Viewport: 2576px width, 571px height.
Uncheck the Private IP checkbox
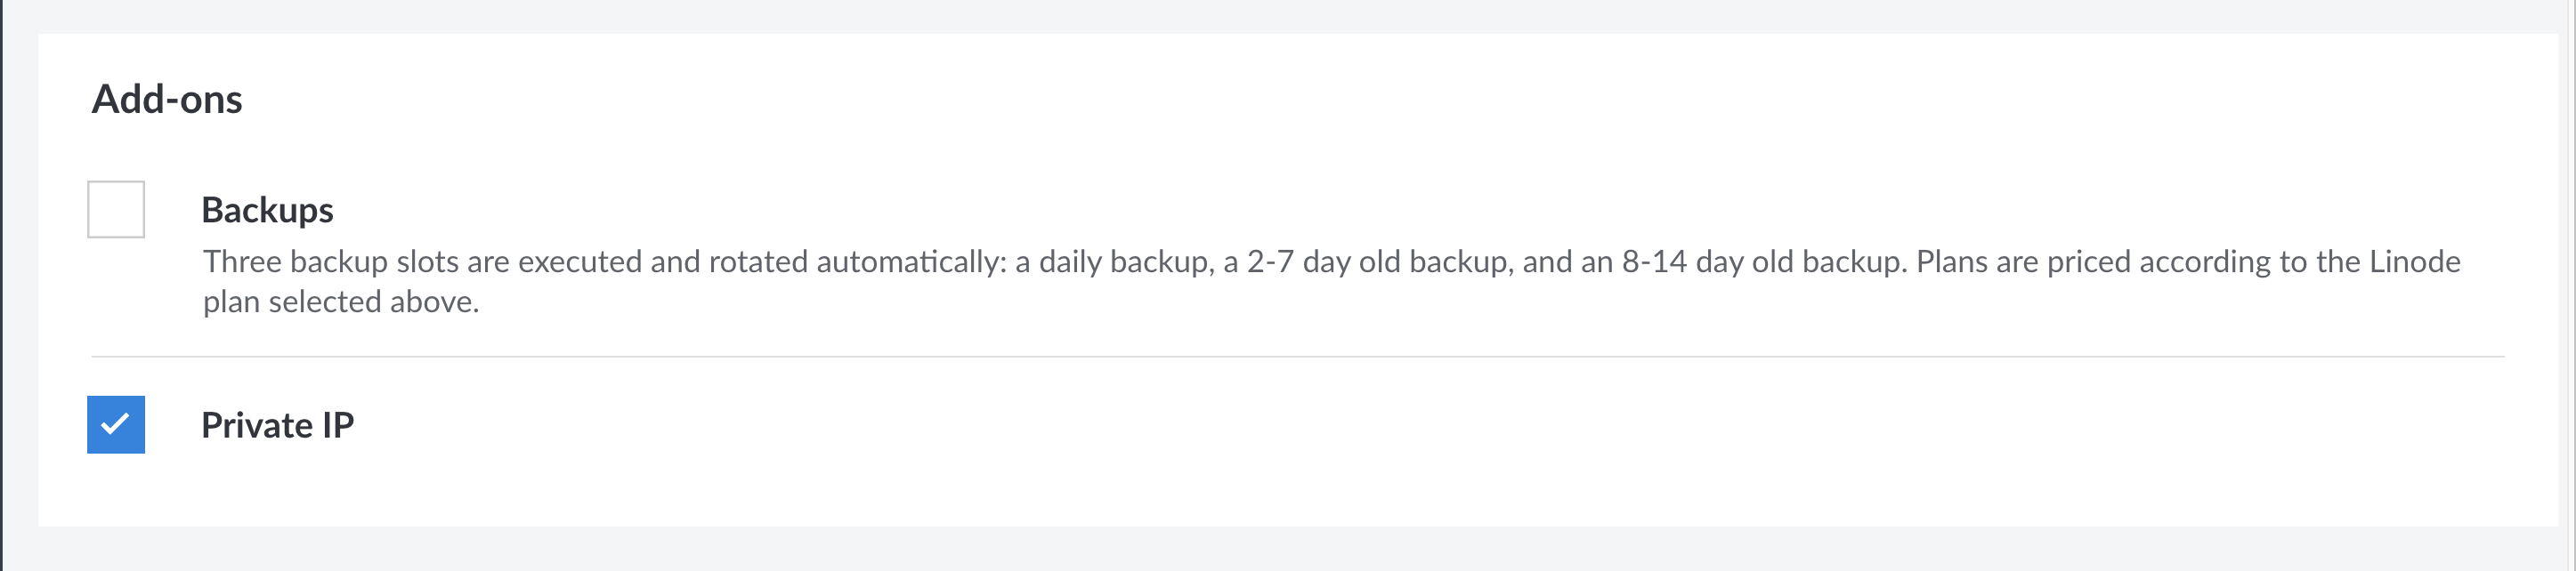pos(116,425)
